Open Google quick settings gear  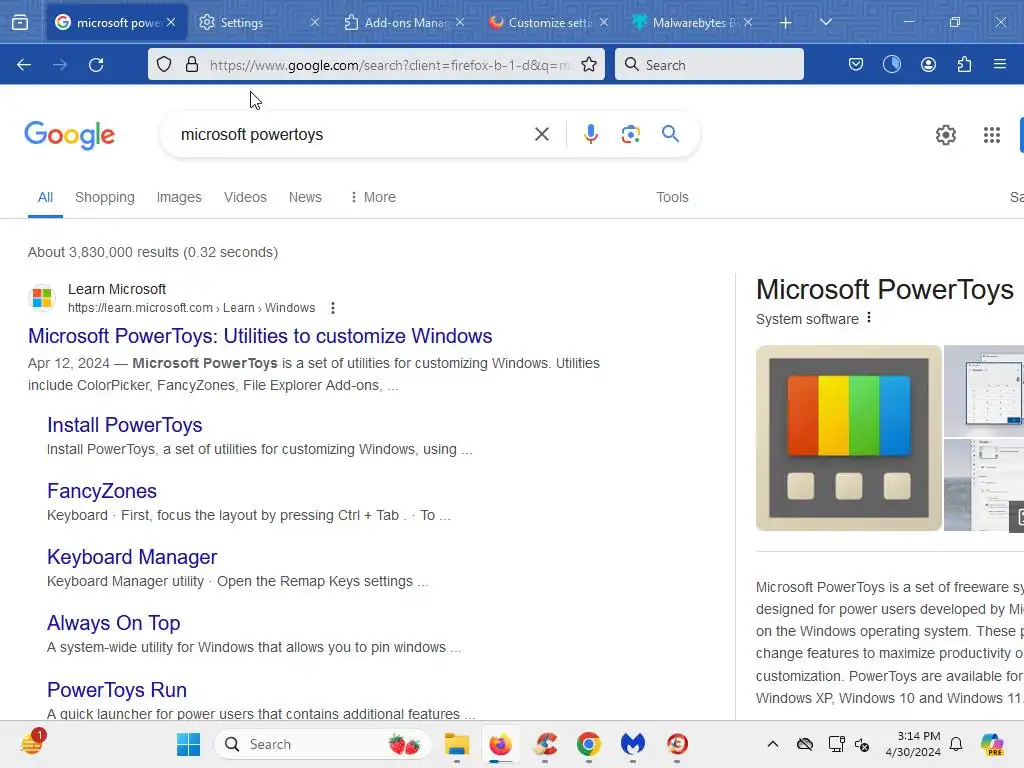click(946, 135)
